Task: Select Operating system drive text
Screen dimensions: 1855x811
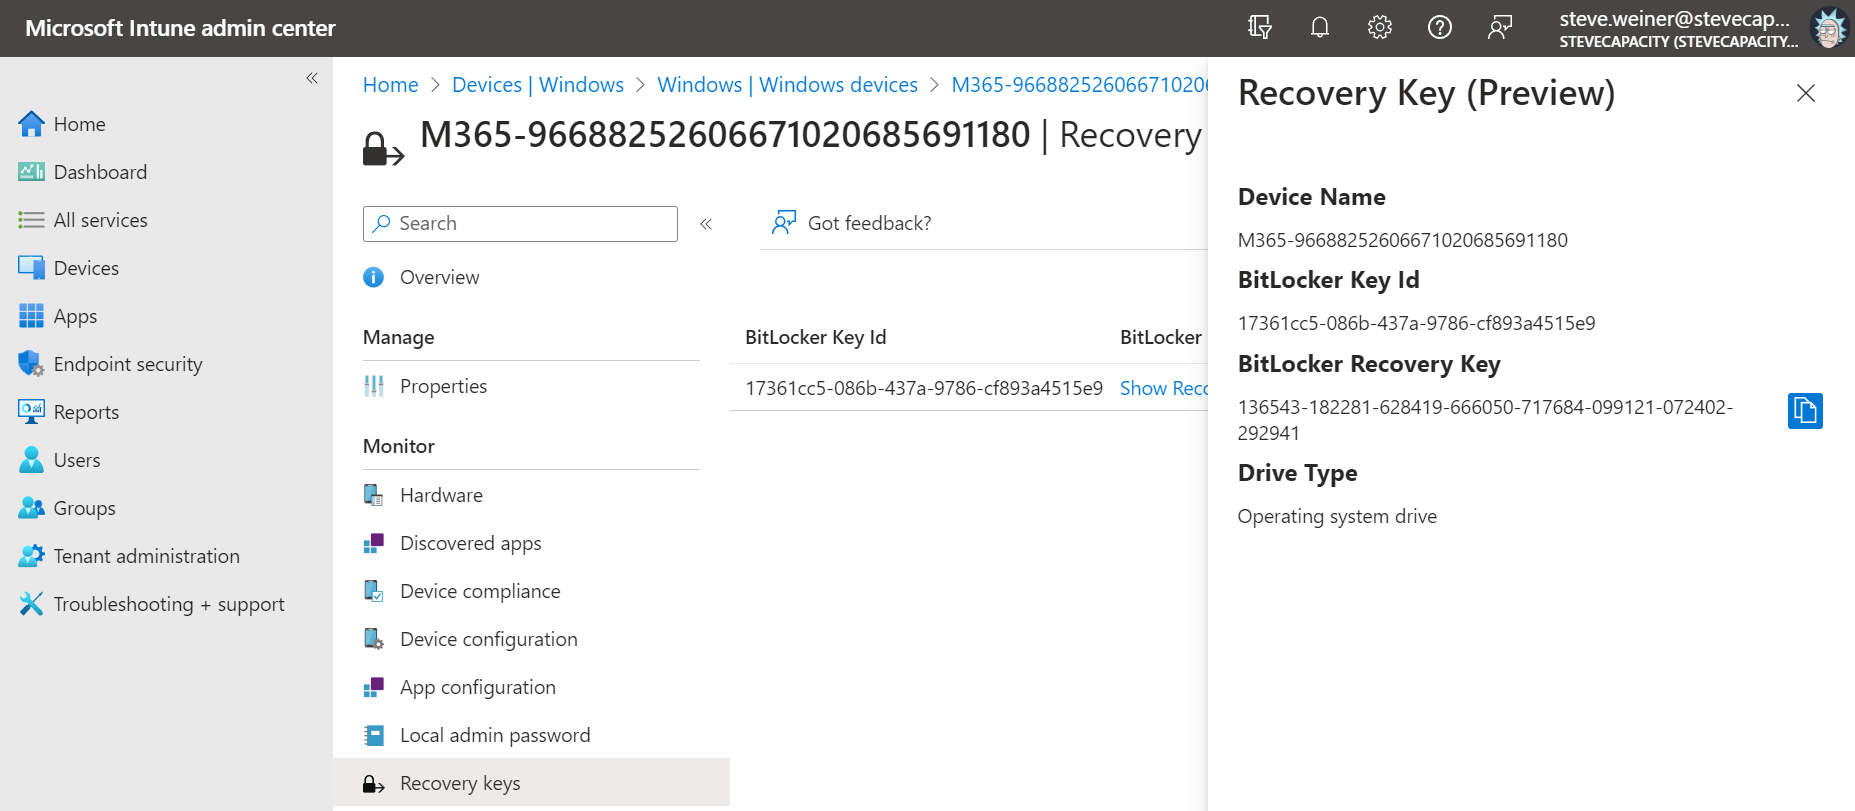Action: (1337, 516)
